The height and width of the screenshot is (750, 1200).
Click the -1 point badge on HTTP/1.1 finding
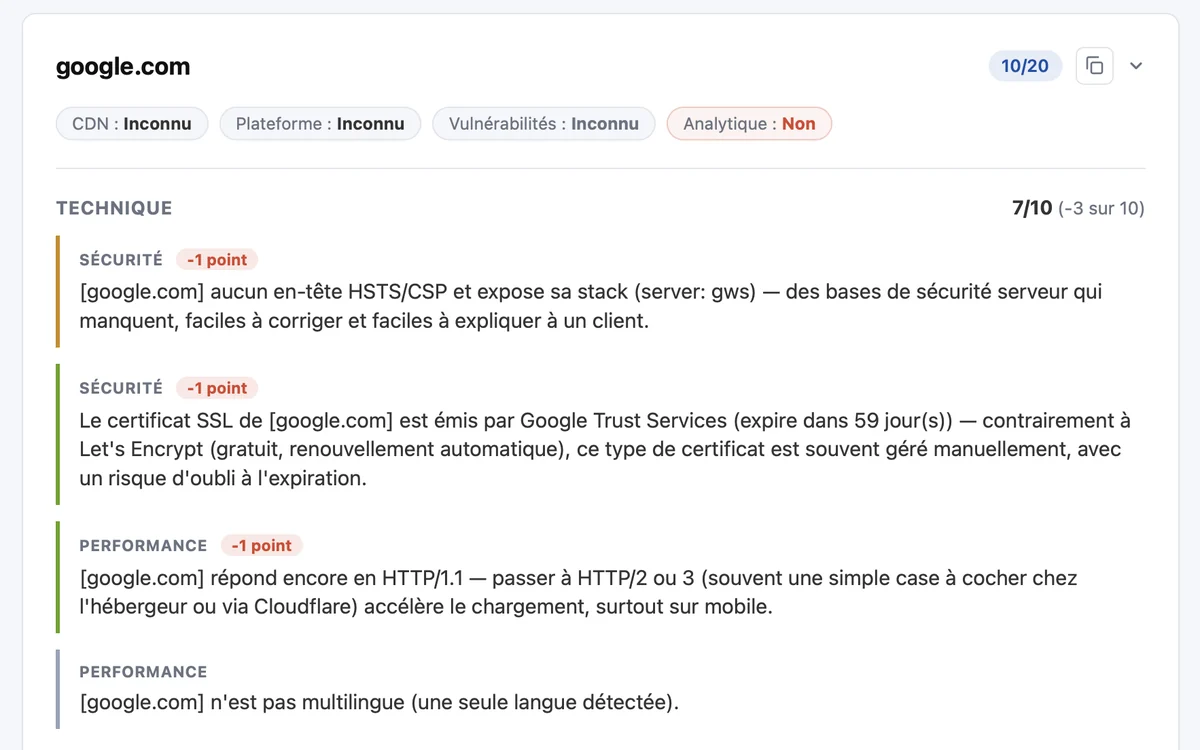coord(261,546)
